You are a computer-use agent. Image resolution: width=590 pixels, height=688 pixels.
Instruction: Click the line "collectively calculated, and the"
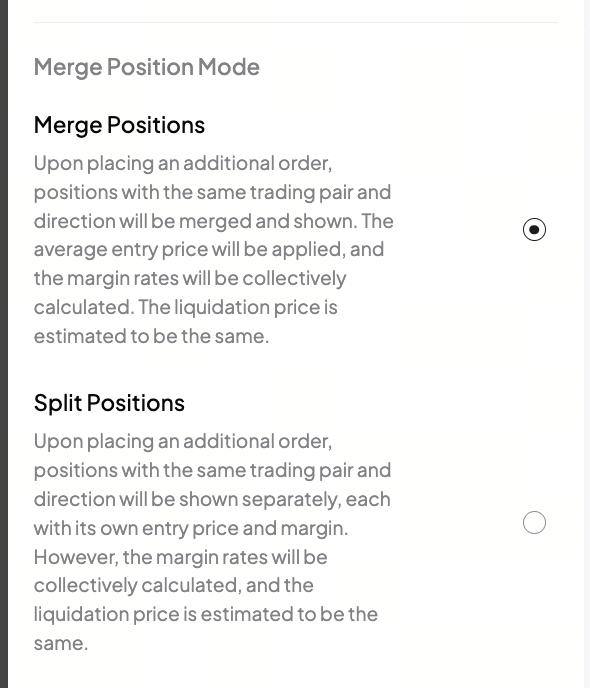(174, 586)
